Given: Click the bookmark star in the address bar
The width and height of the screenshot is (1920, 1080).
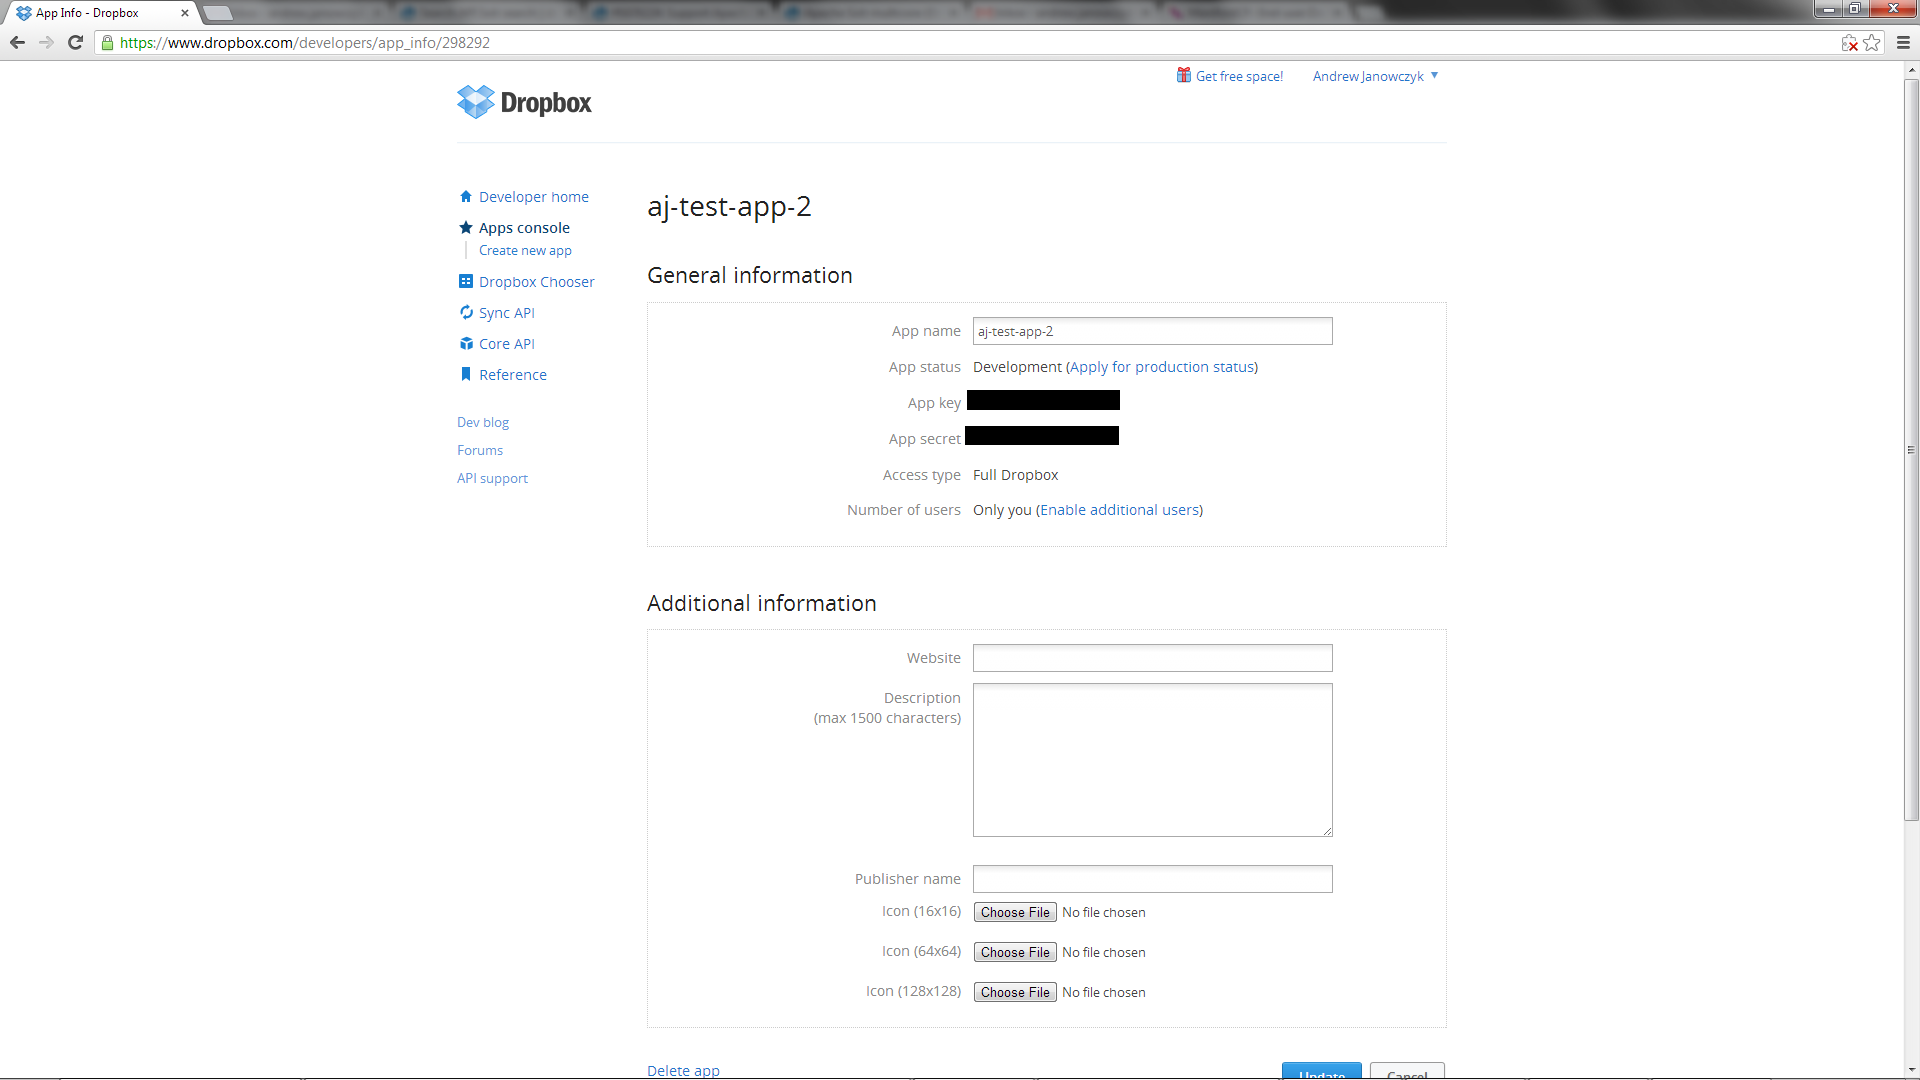Looking at the screenshot, I should point(1872,43).
